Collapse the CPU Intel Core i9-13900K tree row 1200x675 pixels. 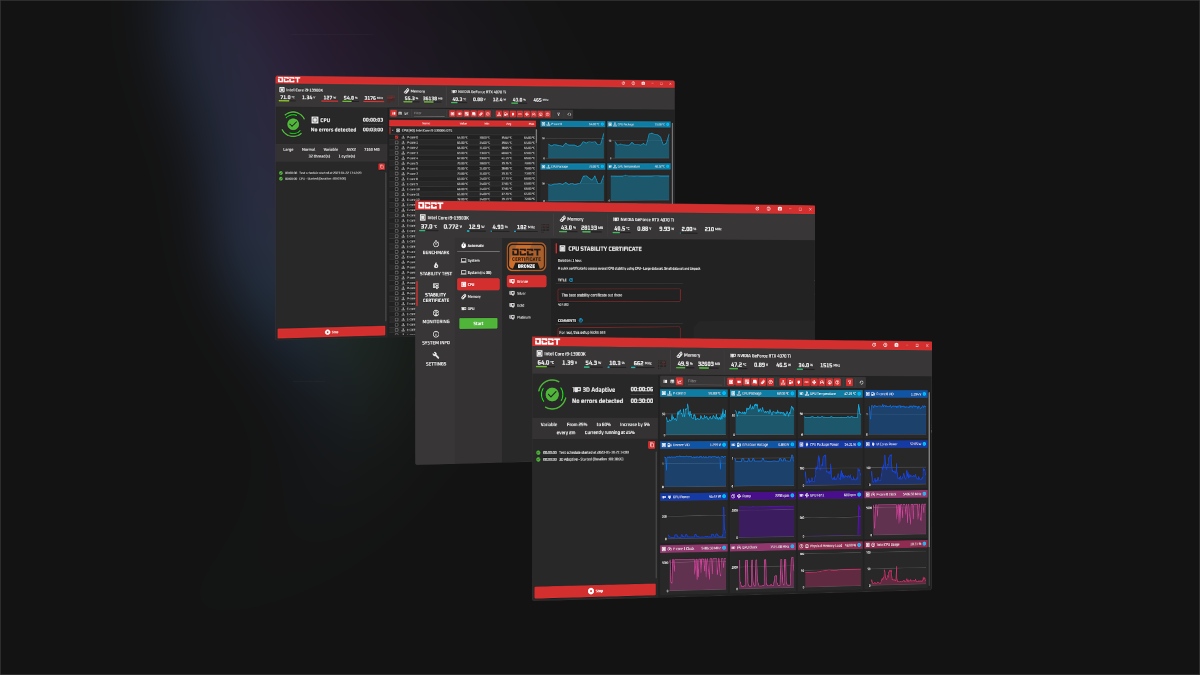(393, 130)
